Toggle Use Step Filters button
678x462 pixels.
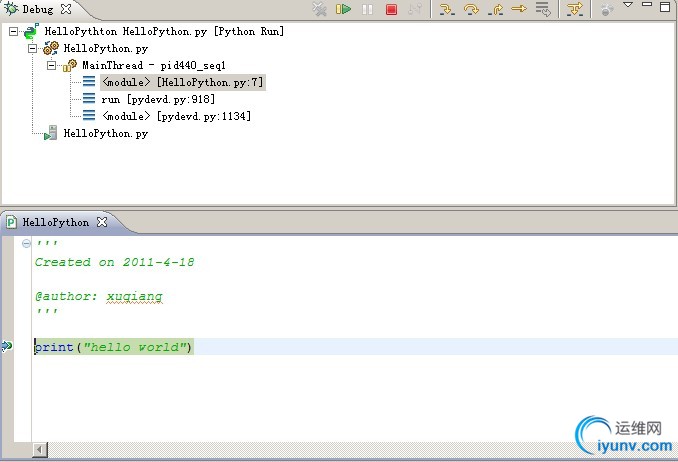[575, 9]
